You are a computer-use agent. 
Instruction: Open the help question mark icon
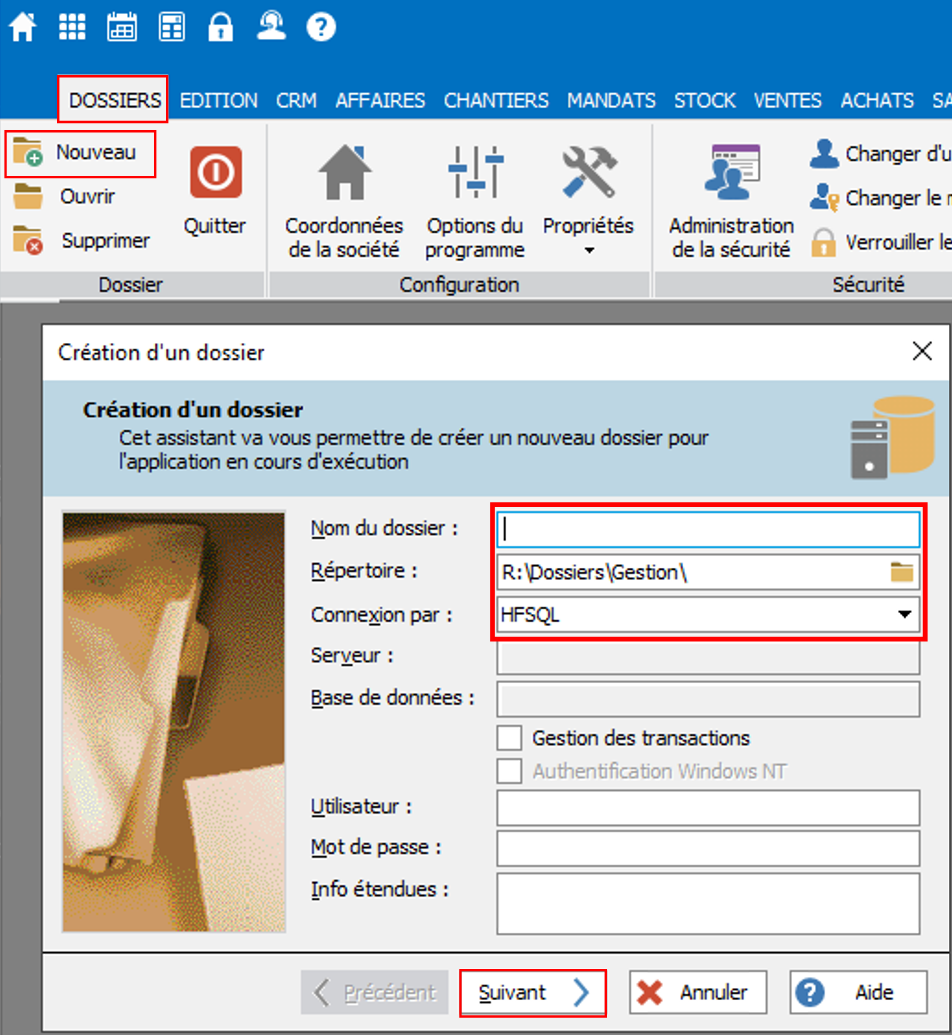[321, 28]
